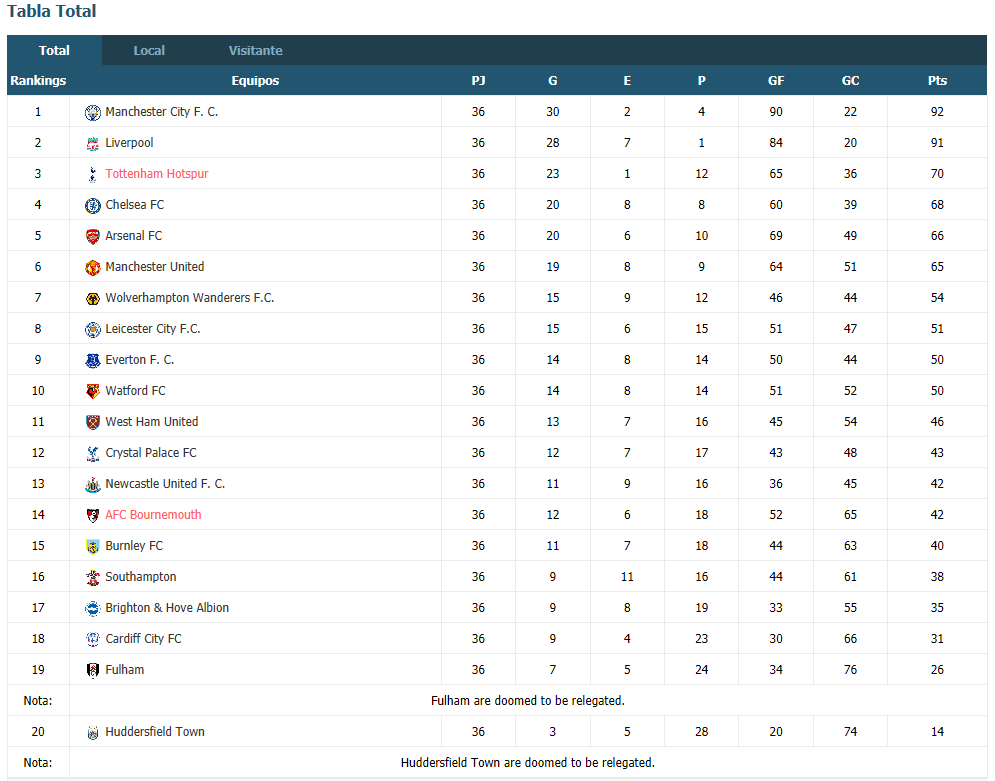Click the Everton crest icon
The image size is (995, 781).
click(x=93, y=361)
